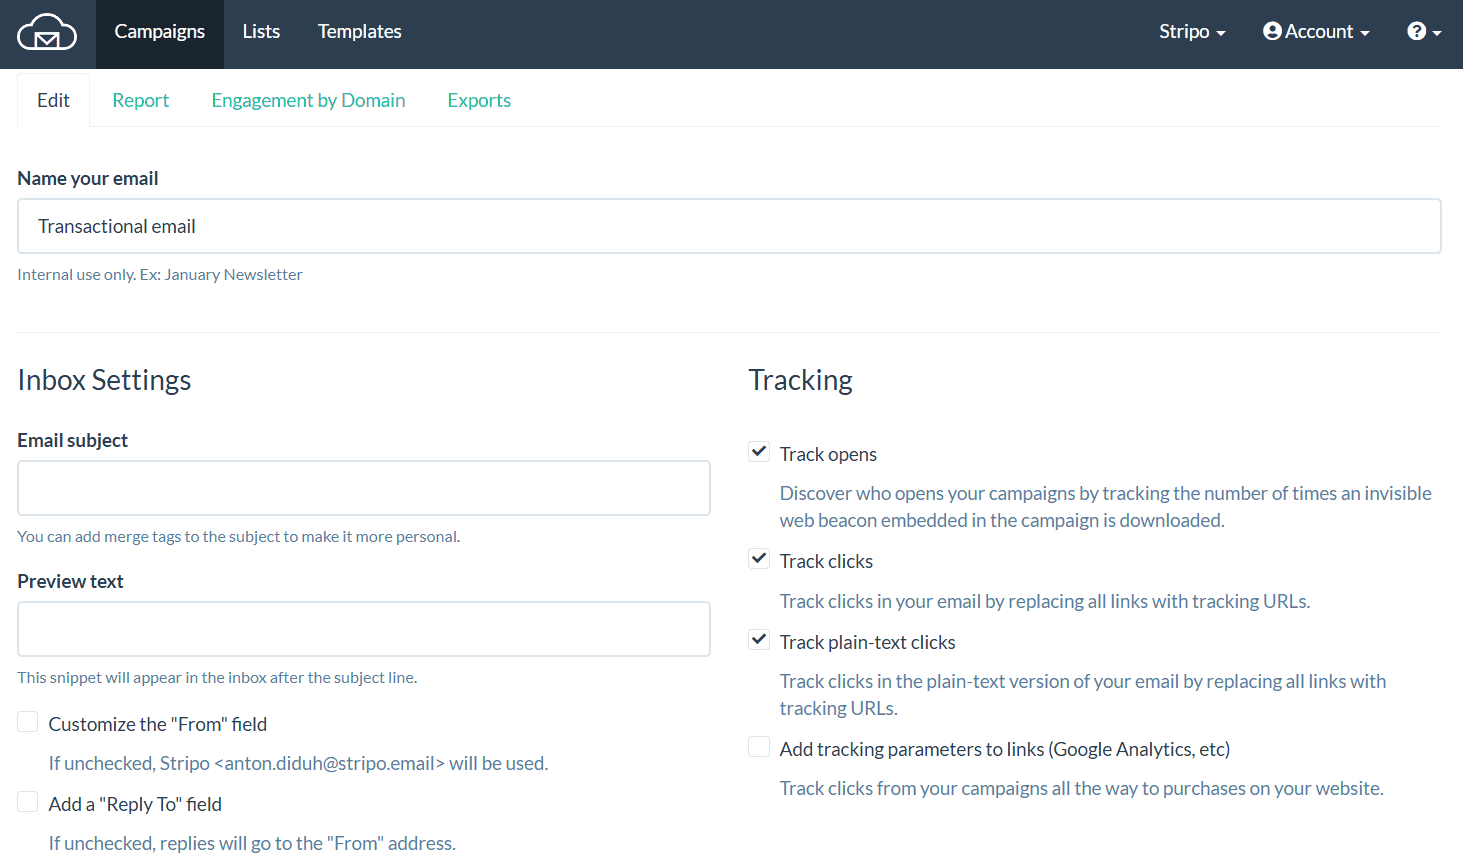Screen dimensions: 1463x867
Task: Open the help question mark icon
Action: point(1417,31)
